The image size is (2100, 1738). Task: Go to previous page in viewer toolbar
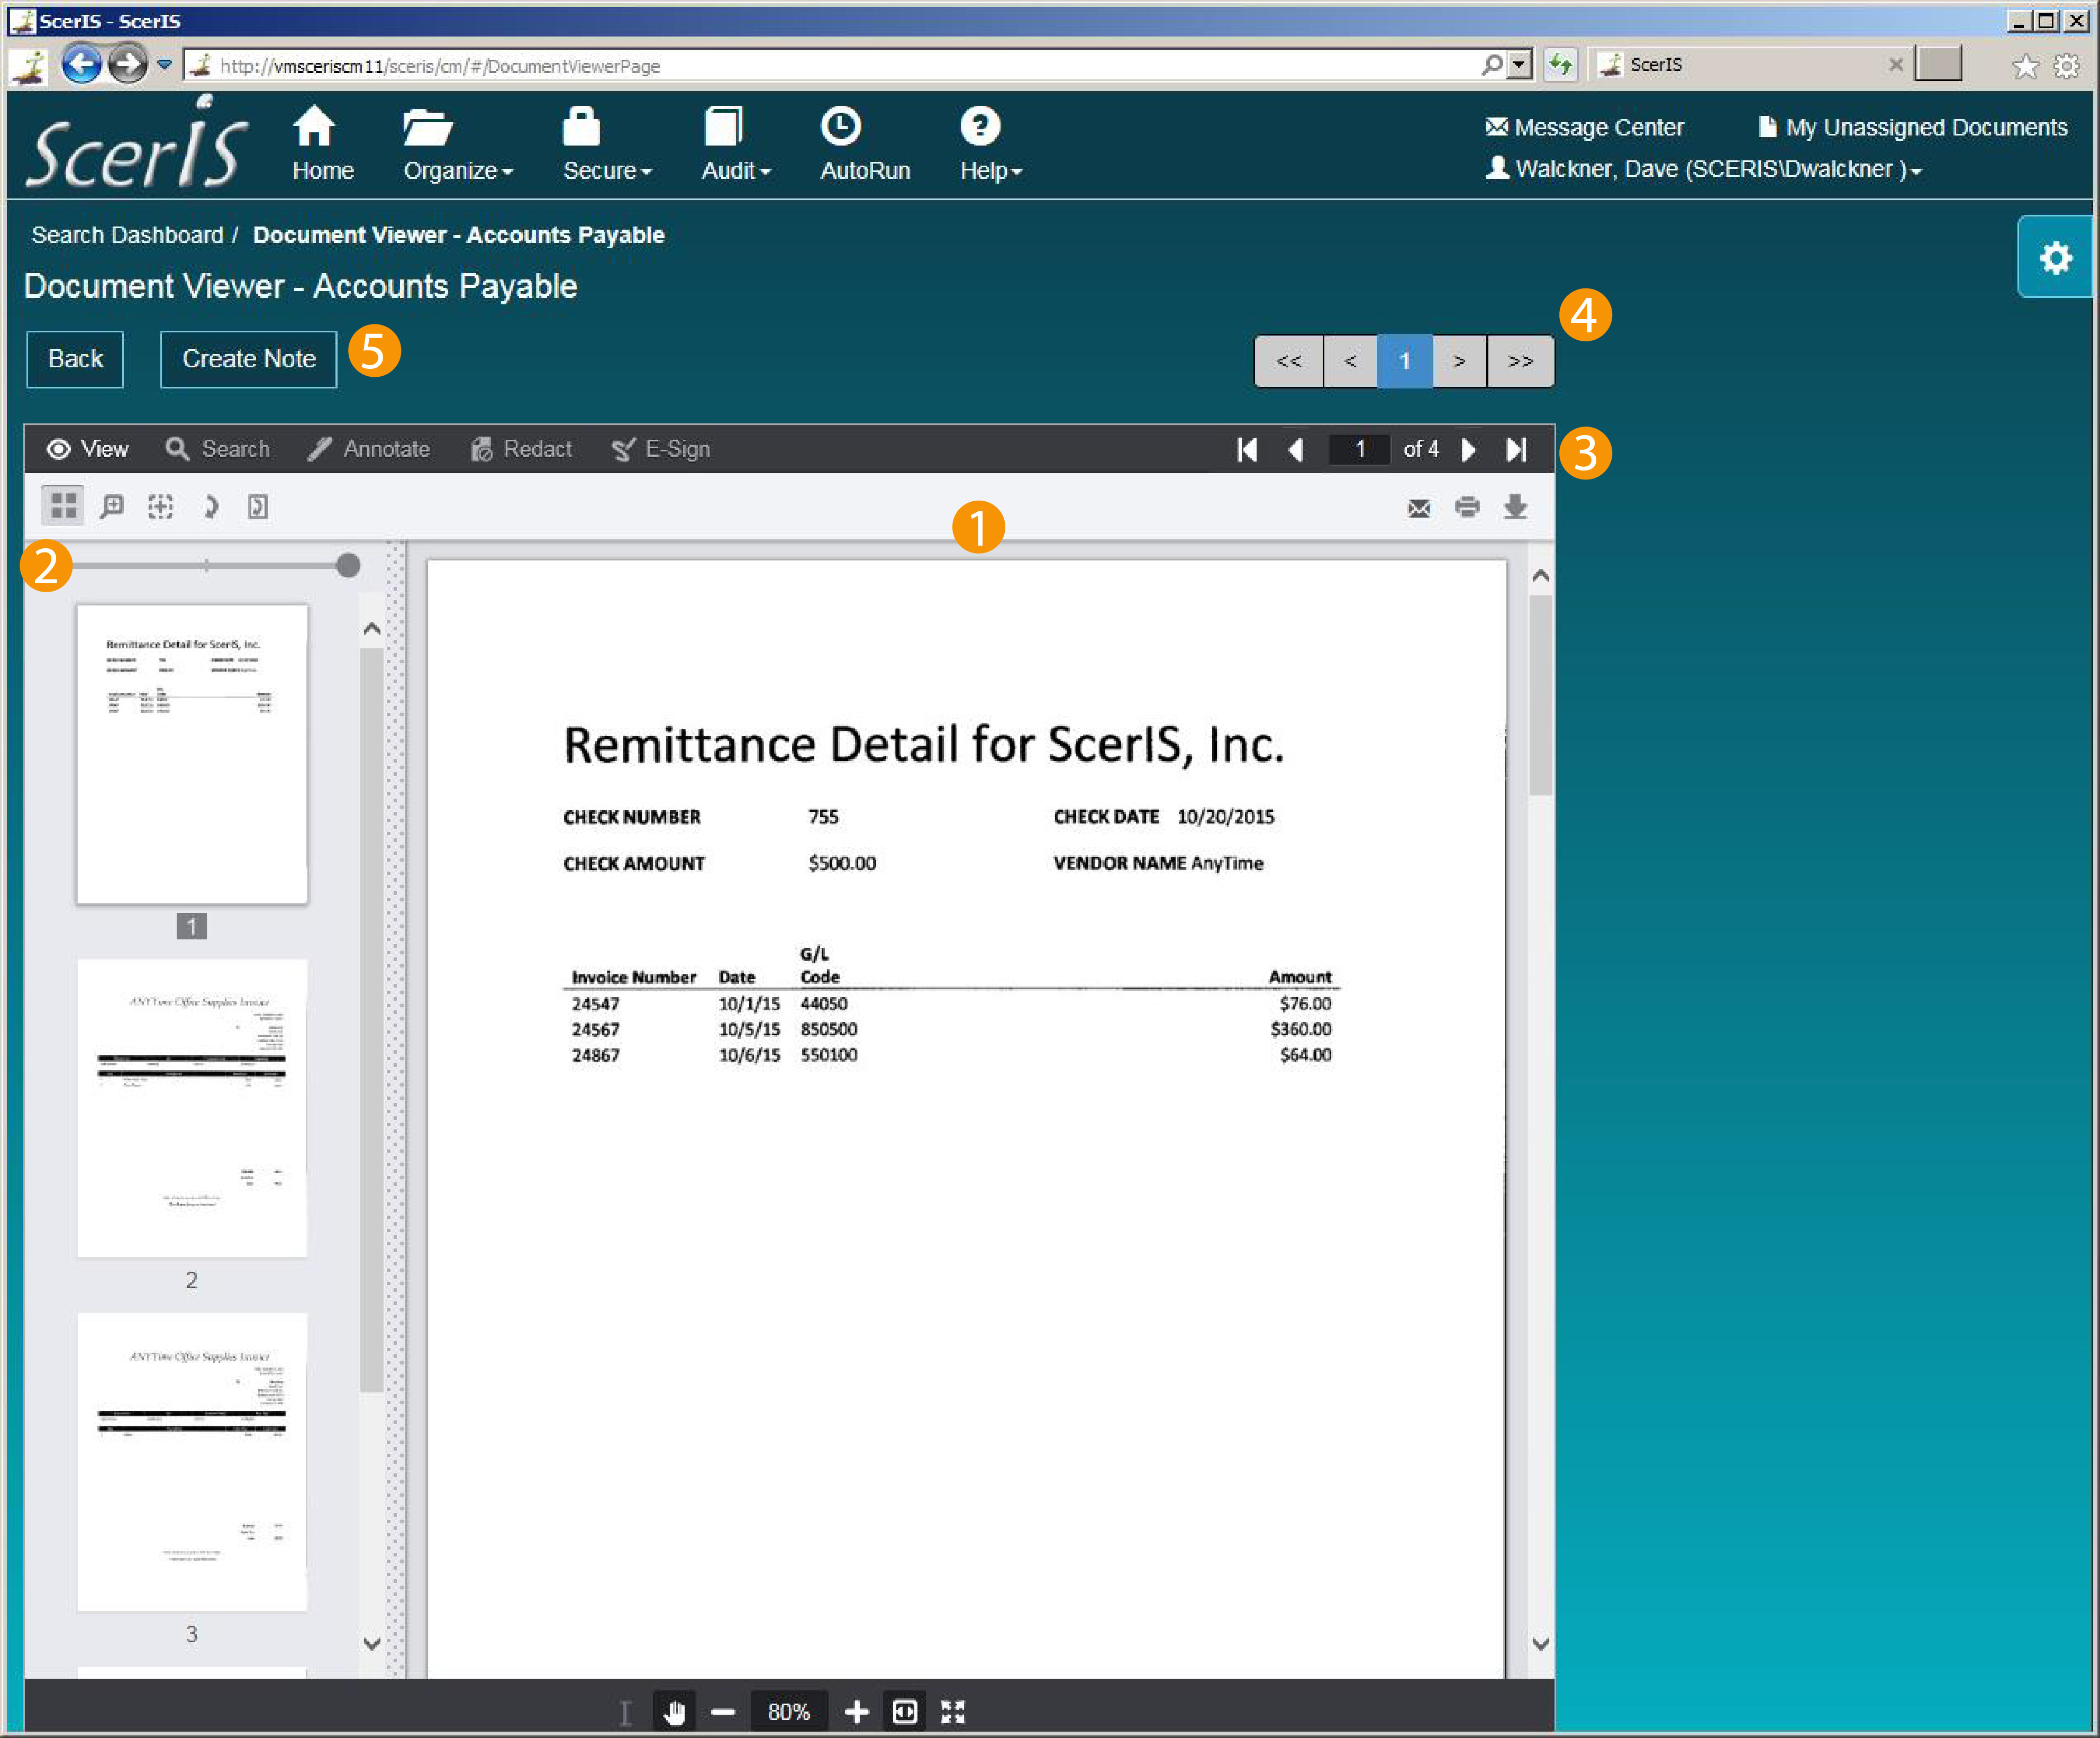(1295, 449)
